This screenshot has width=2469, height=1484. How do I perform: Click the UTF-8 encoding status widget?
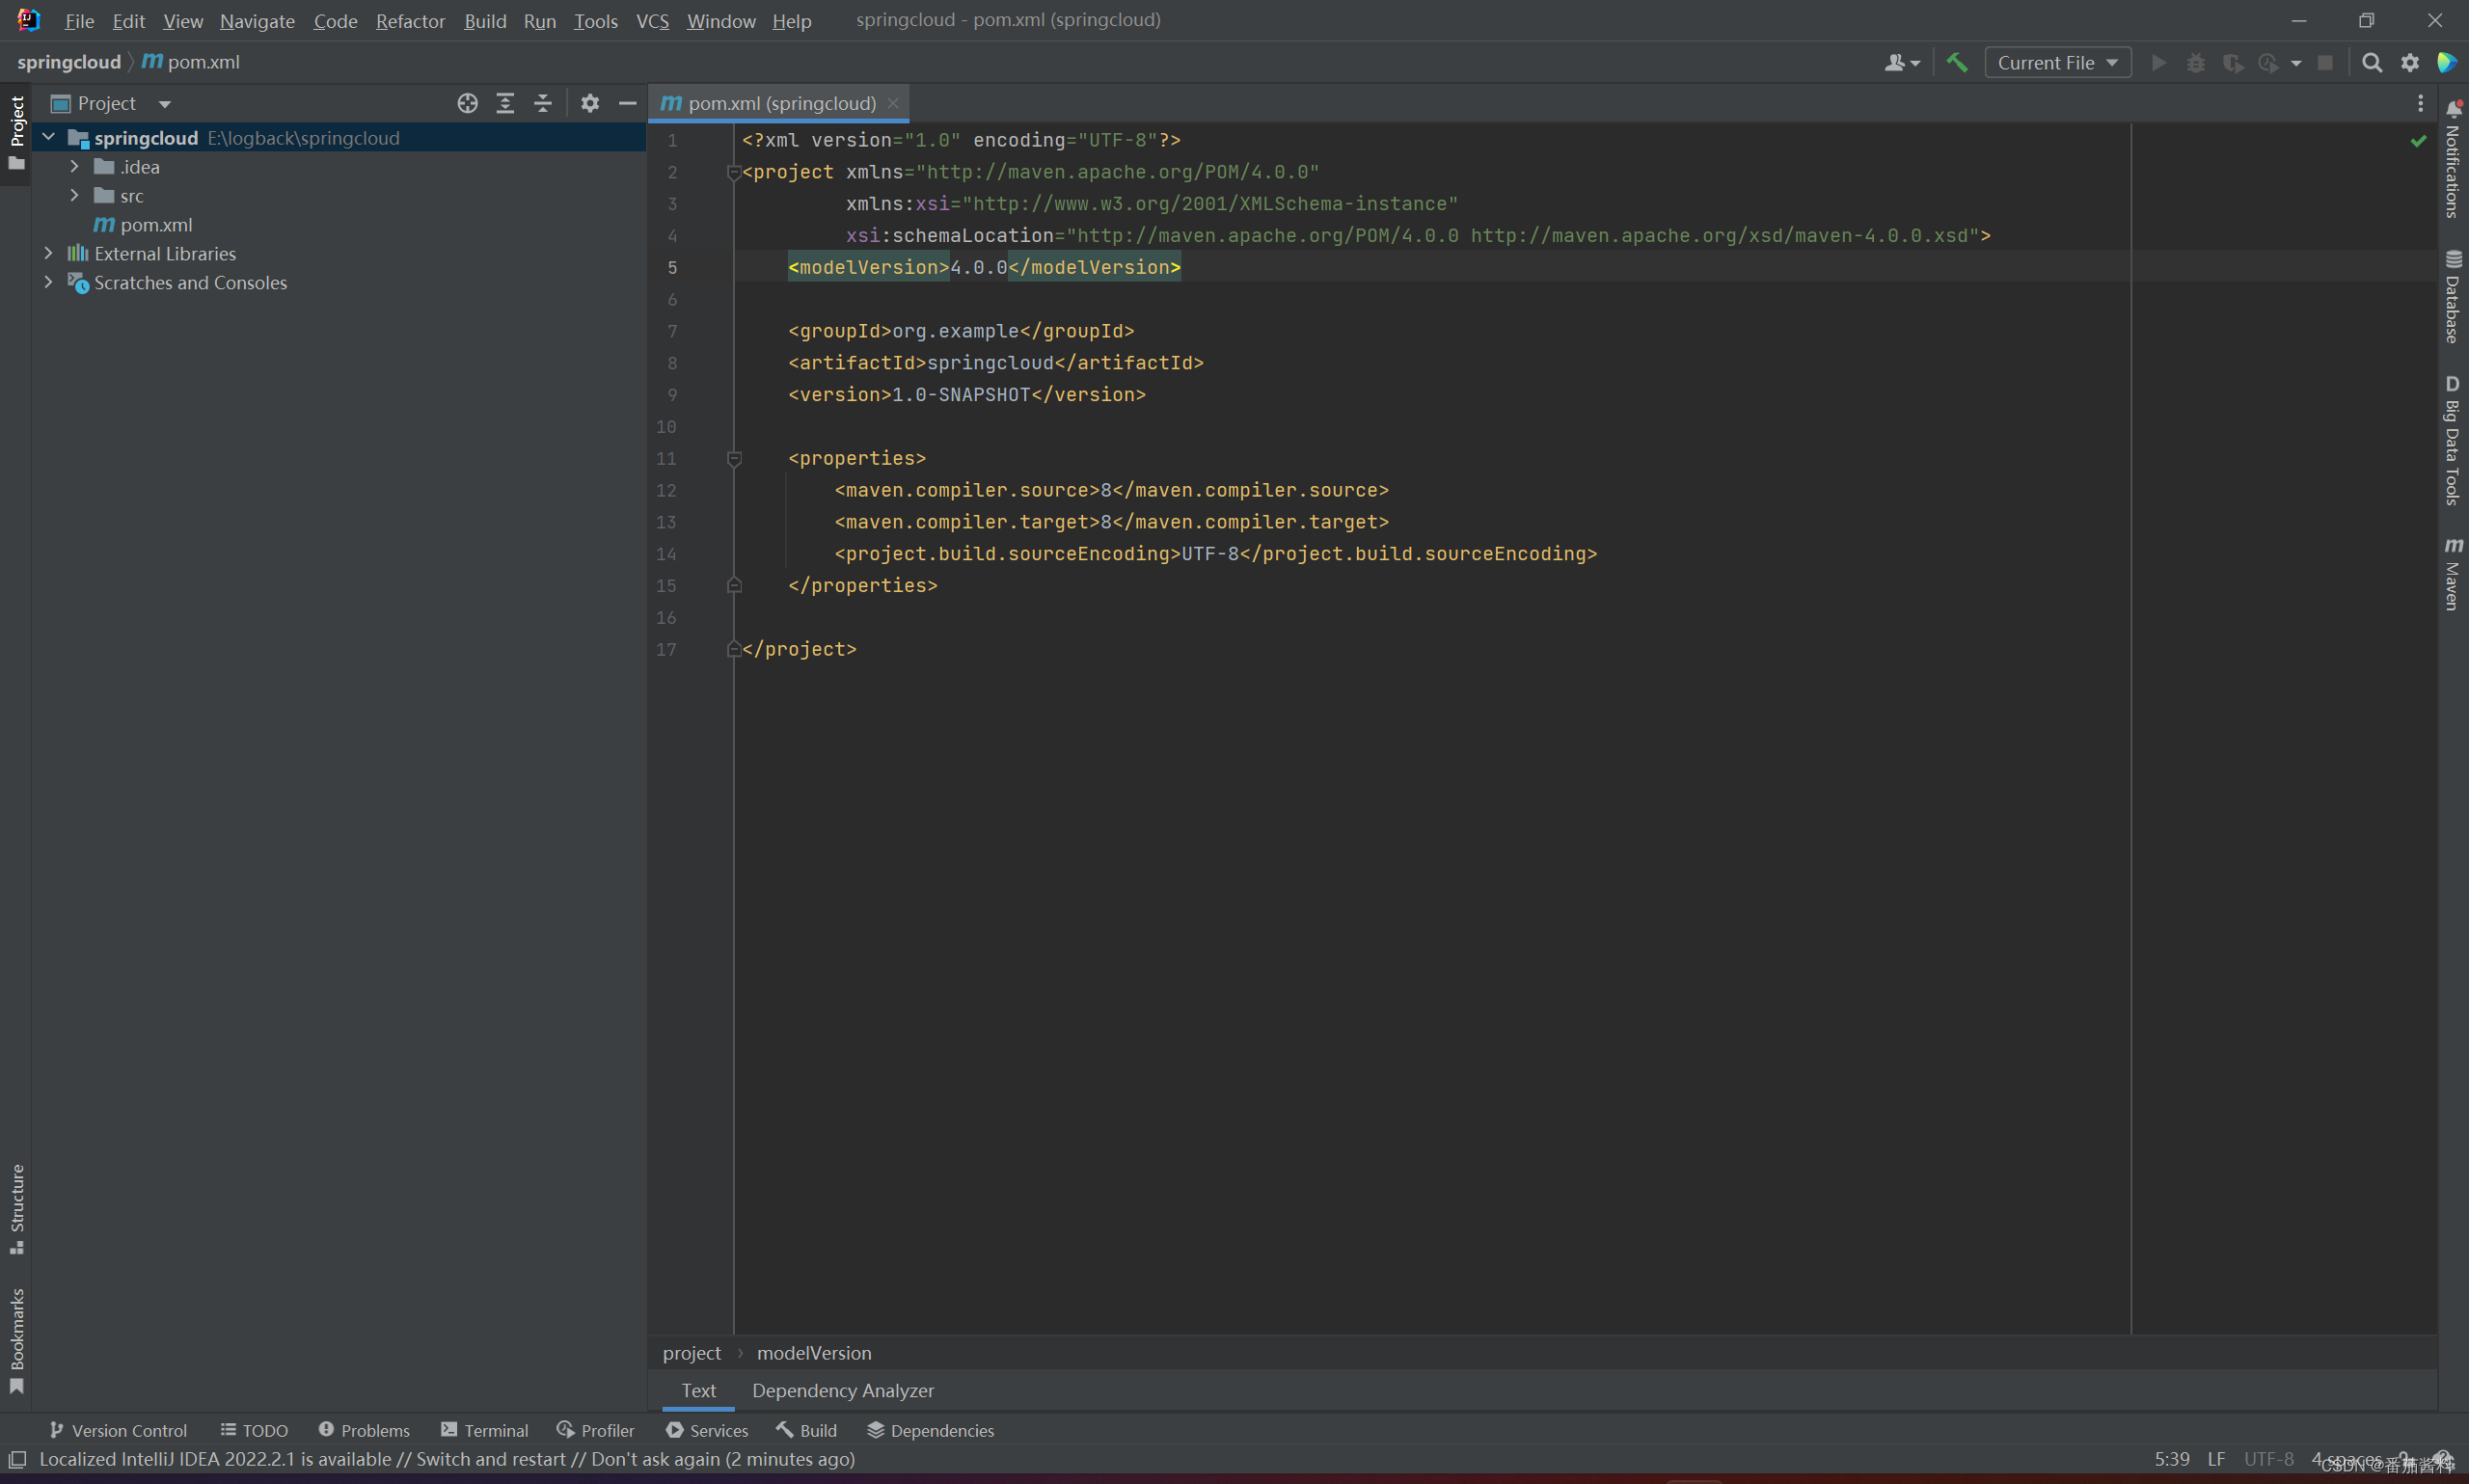coord(2267,1459)
